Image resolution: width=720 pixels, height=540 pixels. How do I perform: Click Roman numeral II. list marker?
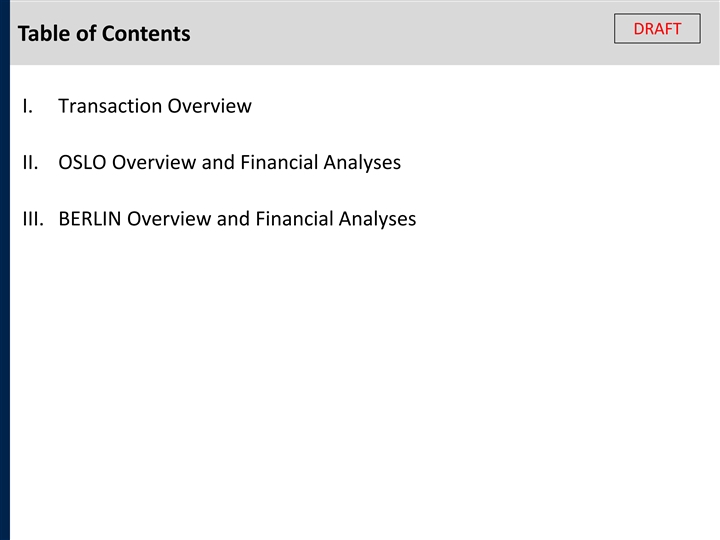point(30,162)
